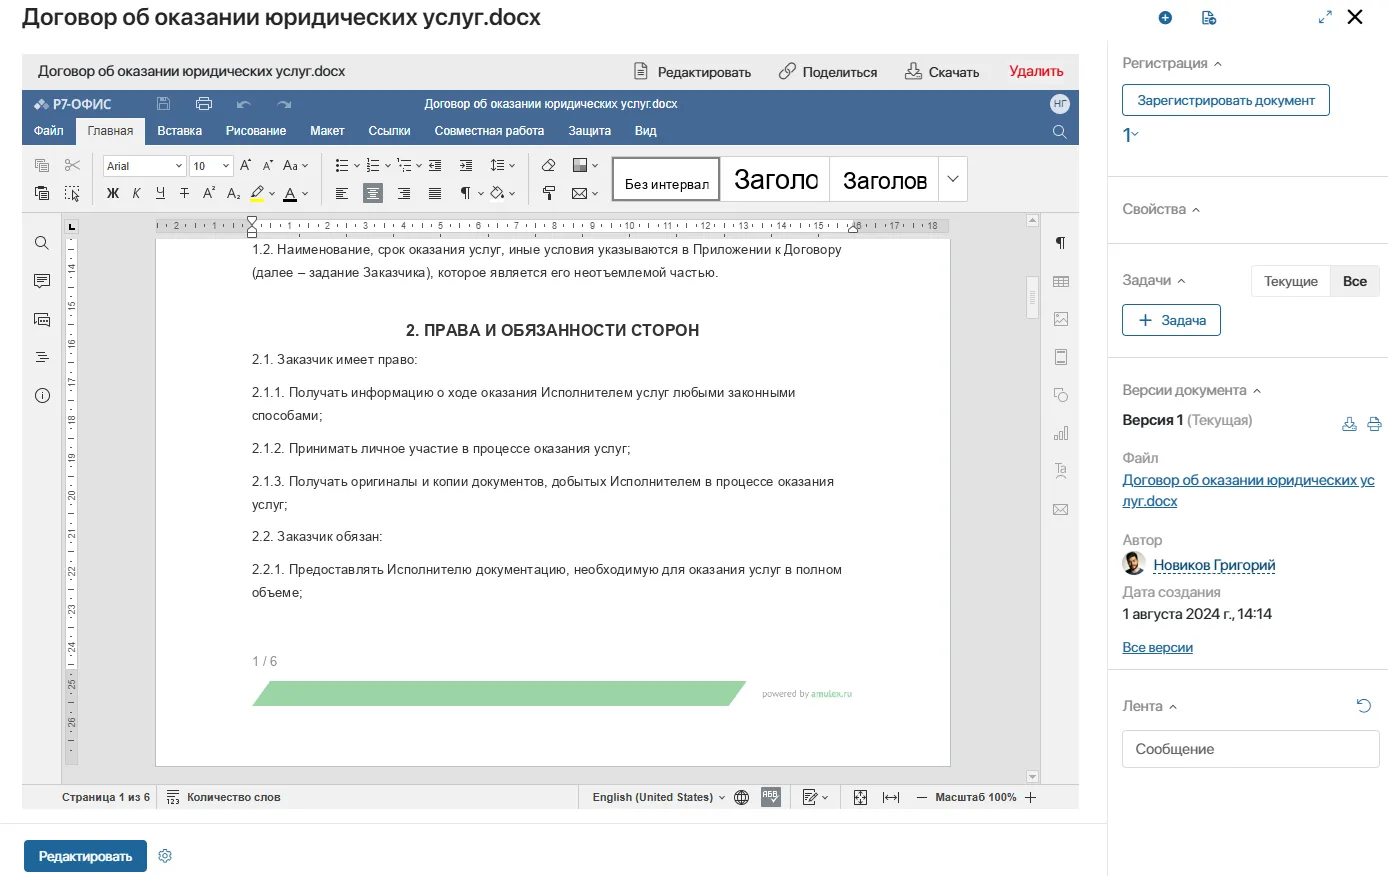Download version 1 of the document
Viewport: 1388px width, 876px height.
click(1349, 424)
